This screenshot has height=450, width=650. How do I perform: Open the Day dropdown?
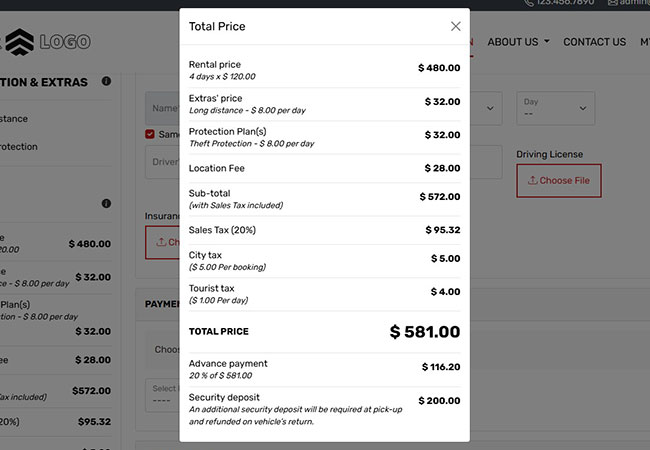pos(555,108)
